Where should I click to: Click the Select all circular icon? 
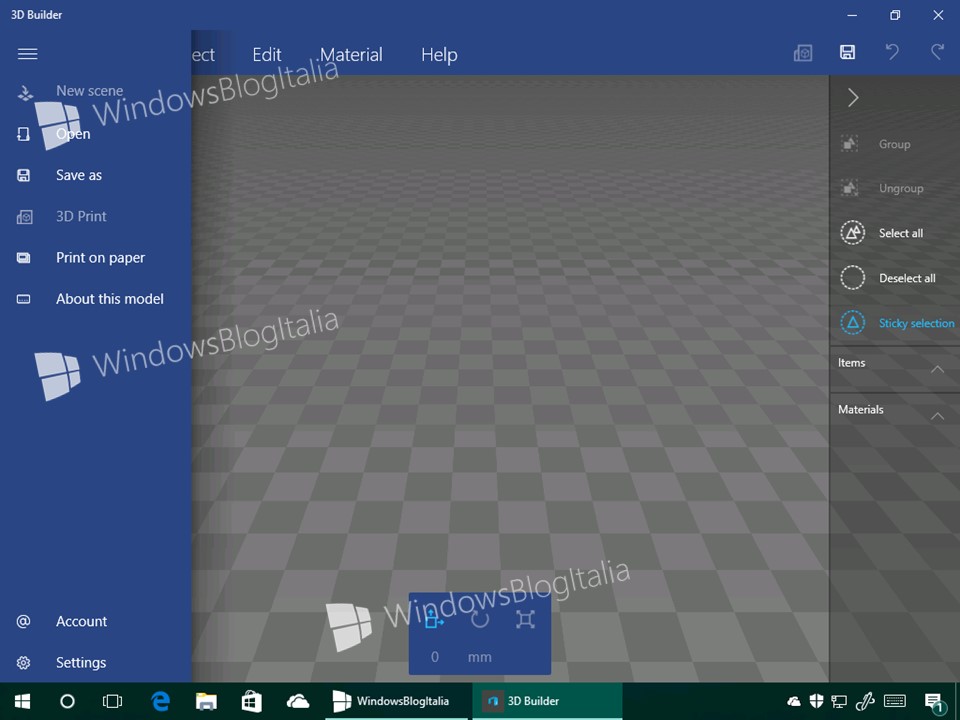click(852, 233)
